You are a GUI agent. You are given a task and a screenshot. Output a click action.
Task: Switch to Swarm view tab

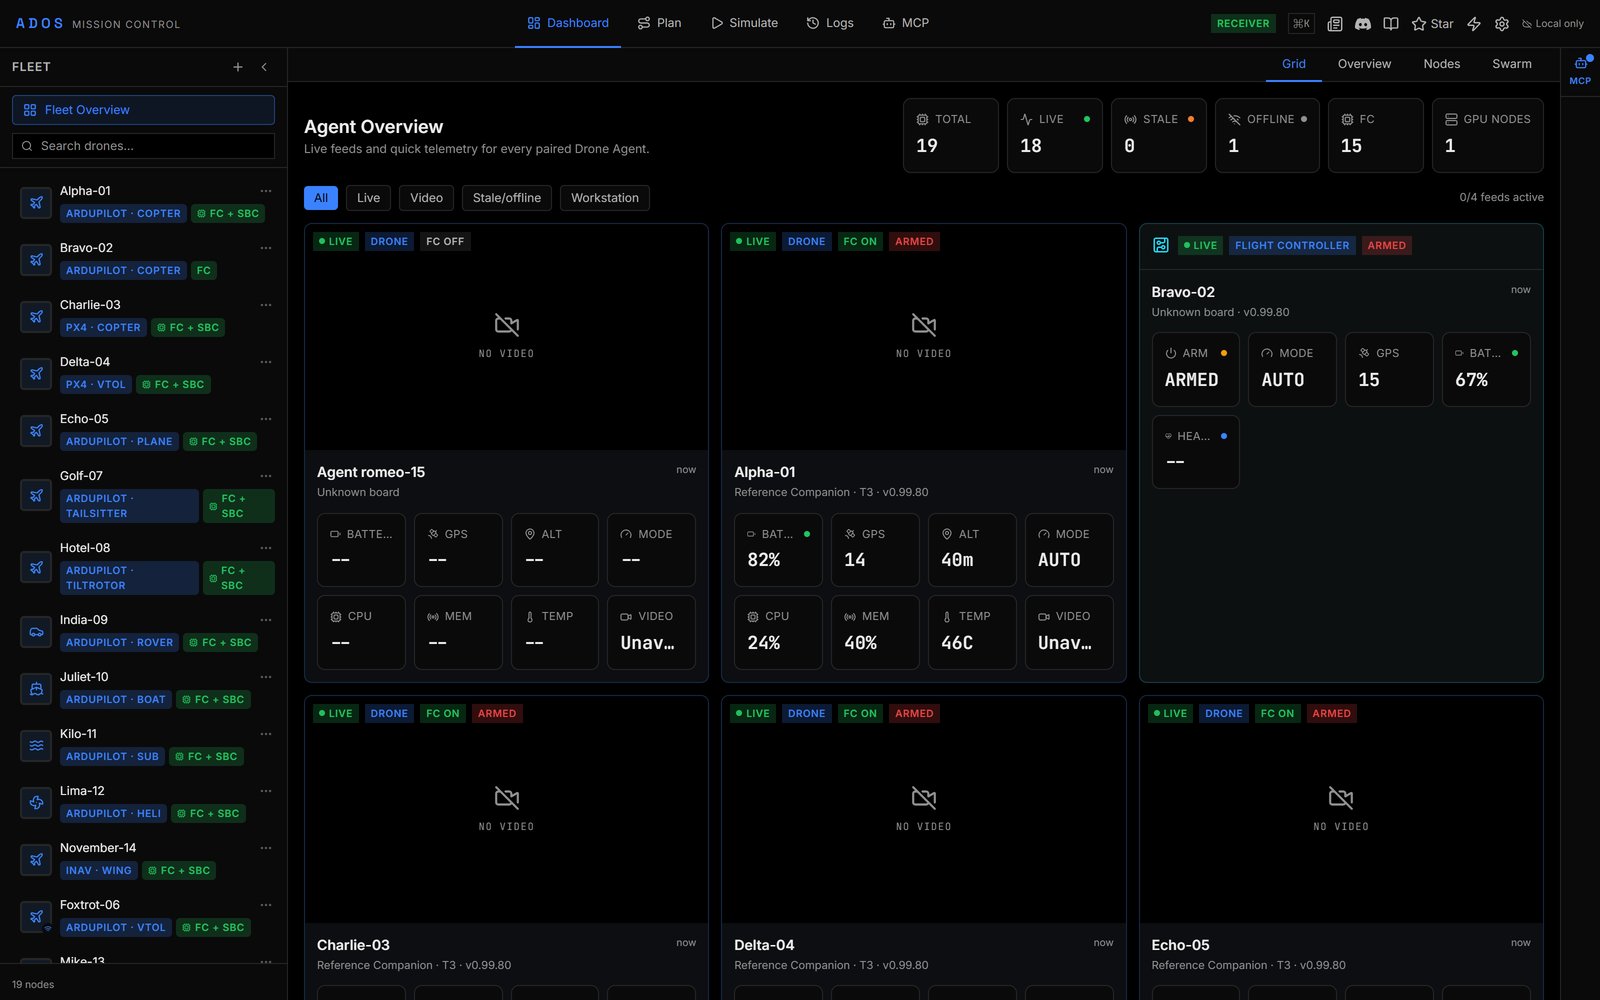click(1512, 64)
